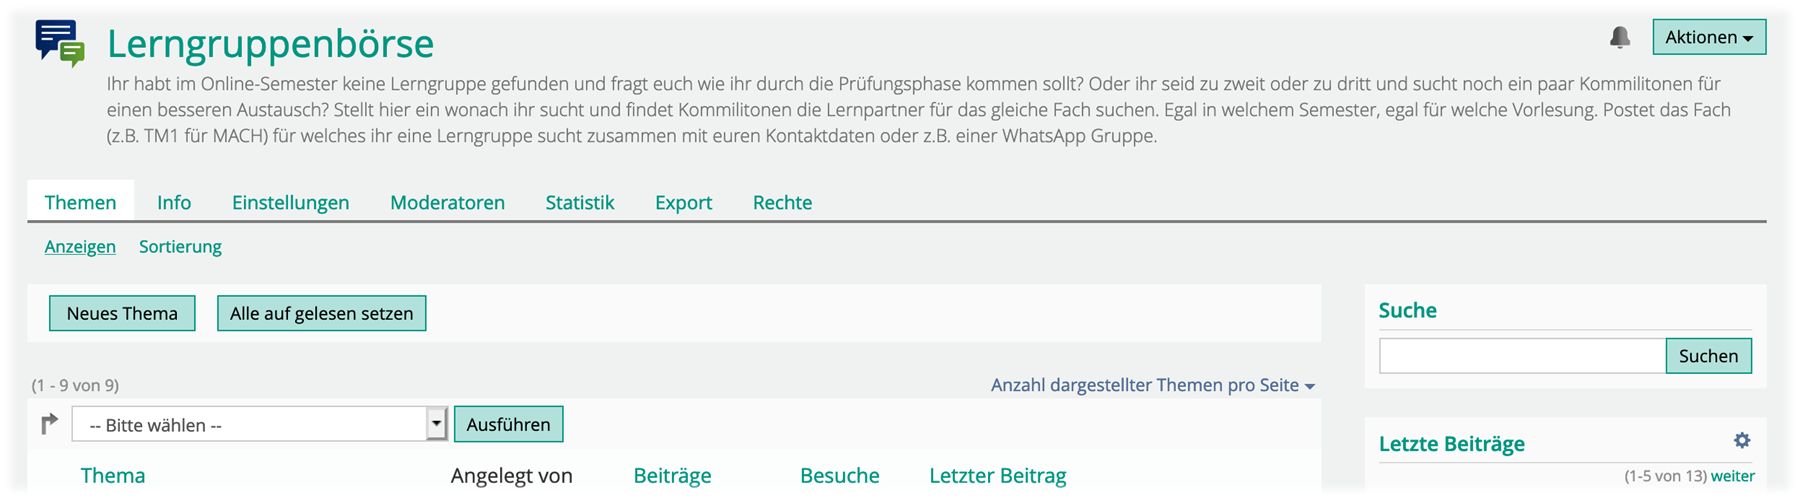Open the Letzte Beiträge gear settings

click(x=1742, y=441)
